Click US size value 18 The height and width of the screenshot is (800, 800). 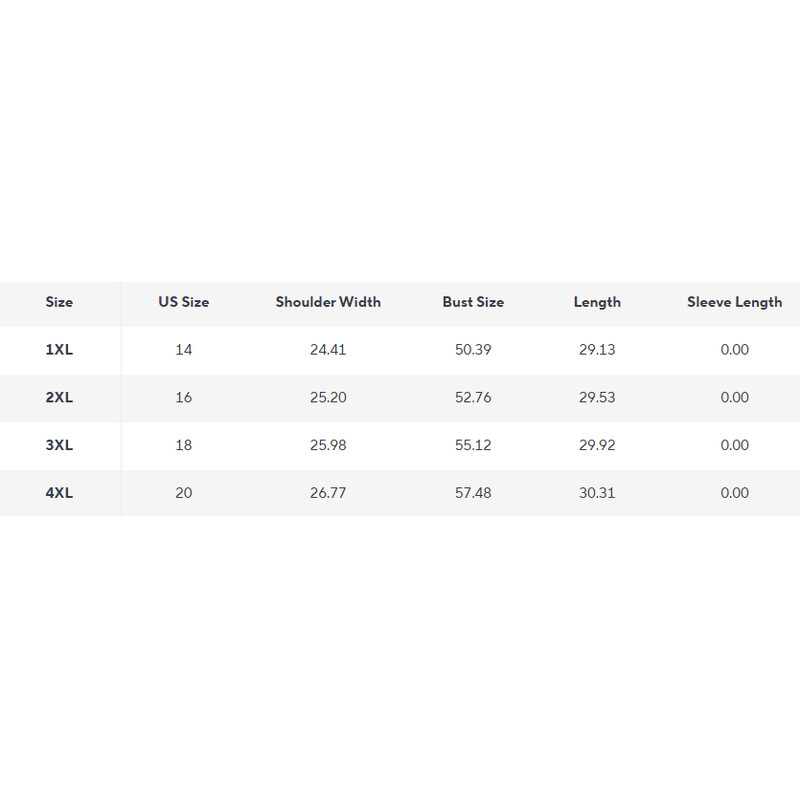click(x=184, y=445)
